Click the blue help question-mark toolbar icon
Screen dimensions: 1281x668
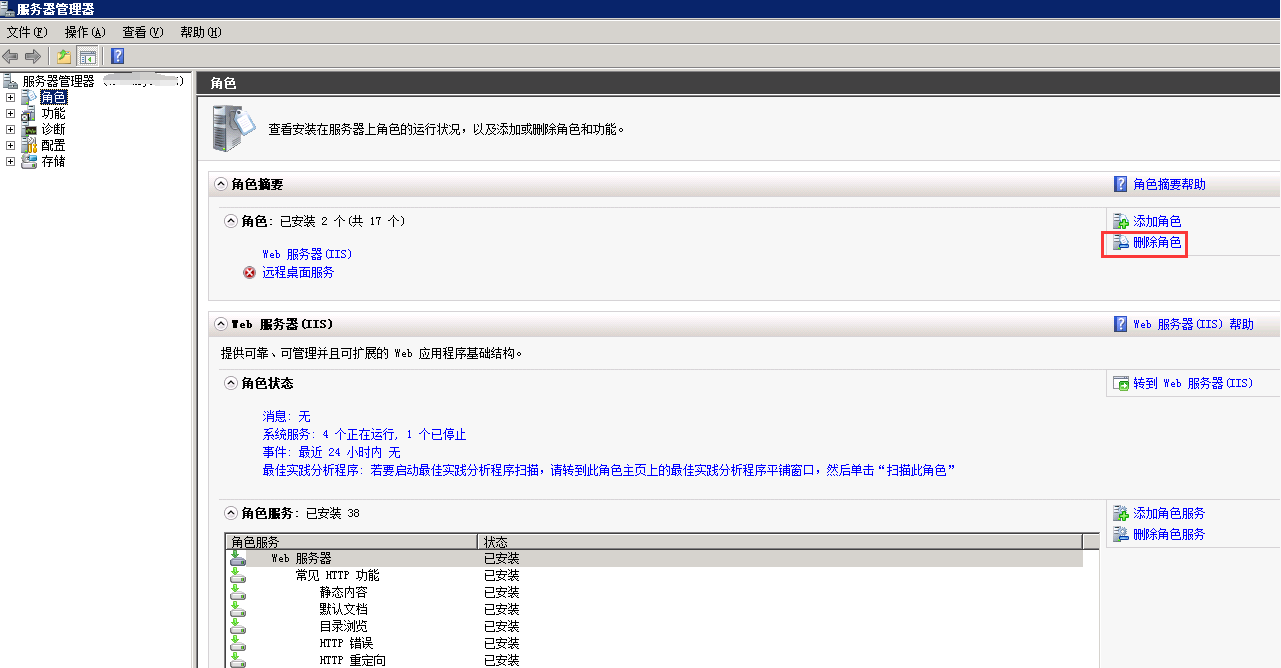click(x=118, y=56)
